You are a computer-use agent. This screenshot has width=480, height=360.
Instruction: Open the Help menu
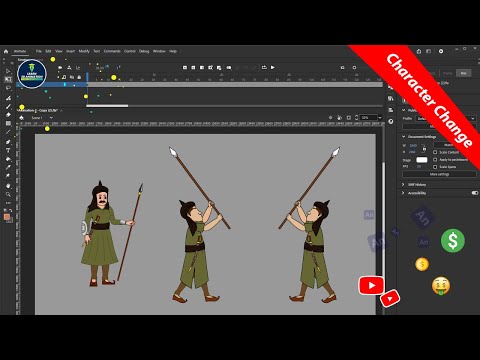[x=173, y=51]
